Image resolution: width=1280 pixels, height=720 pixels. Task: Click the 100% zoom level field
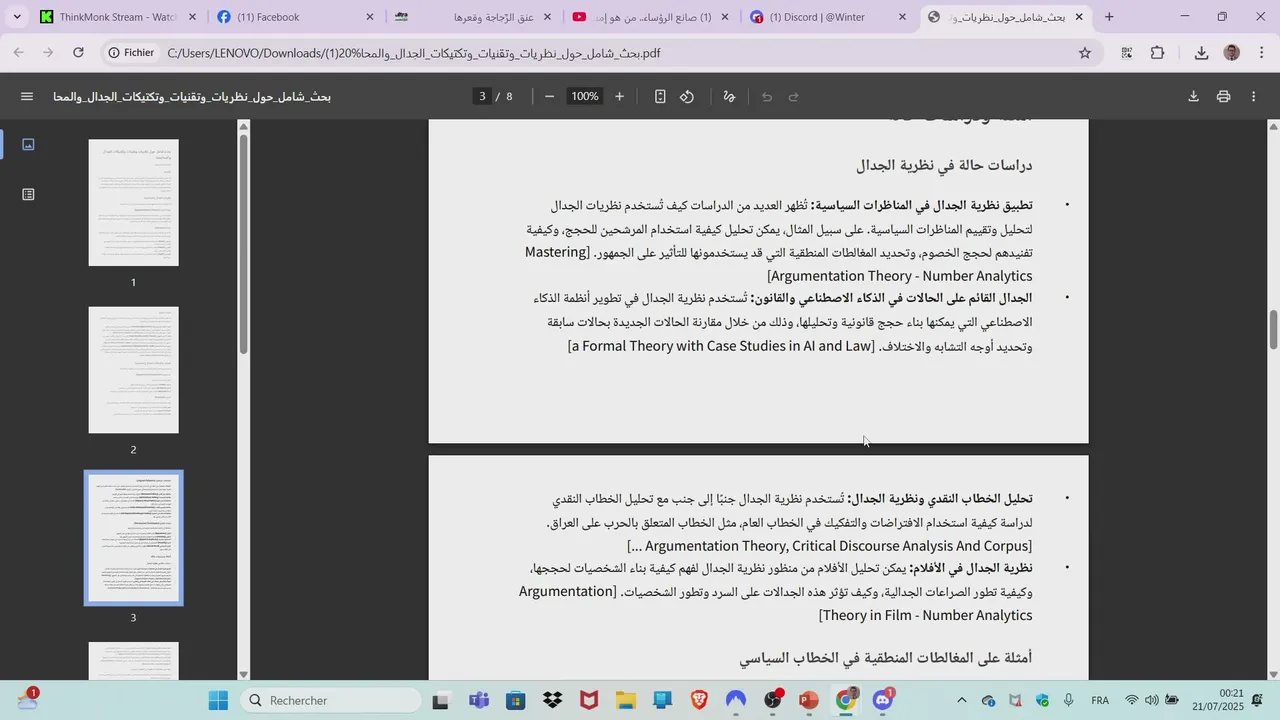pos(584,97)
